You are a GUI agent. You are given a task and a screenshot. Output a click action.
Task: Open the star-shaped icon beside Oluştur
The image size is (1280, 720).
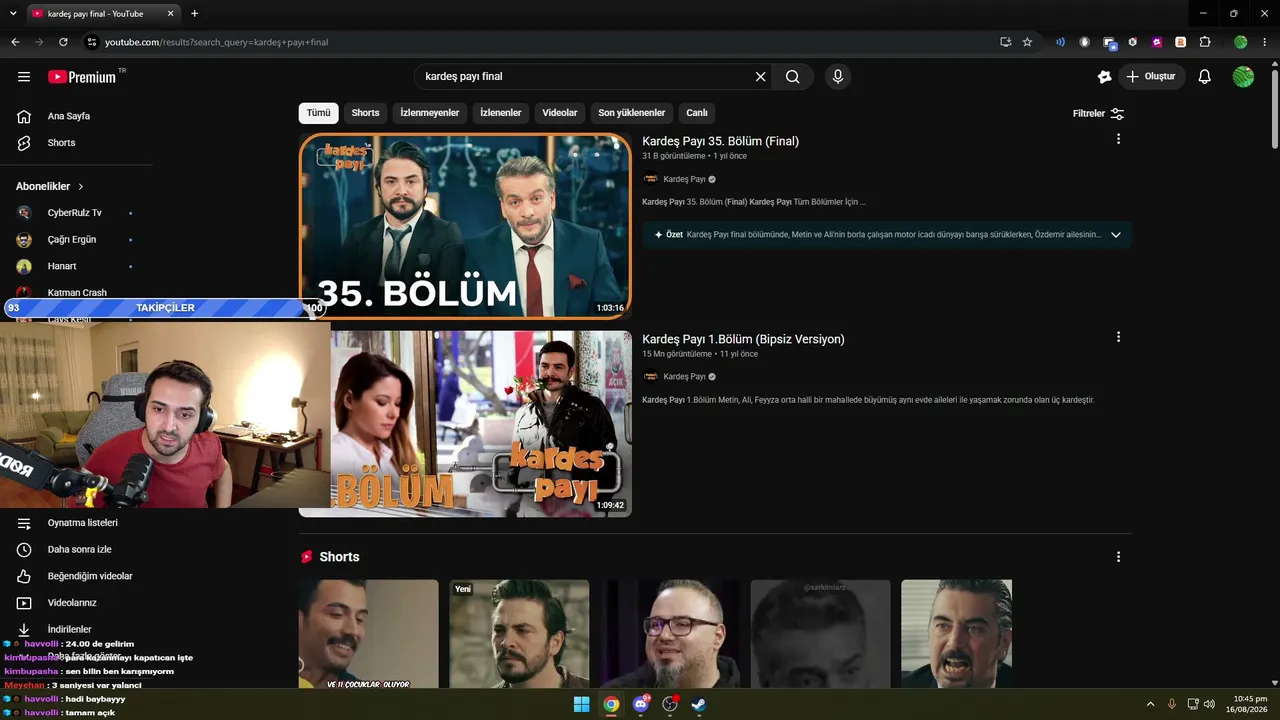[x=1104, y=77]
